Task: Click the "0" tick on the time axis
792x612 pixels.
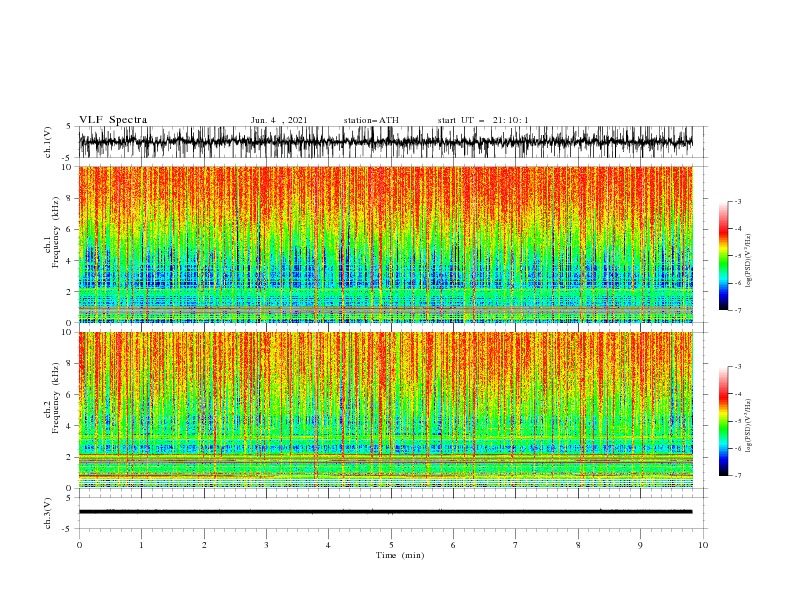Action: tap(79, 545)
